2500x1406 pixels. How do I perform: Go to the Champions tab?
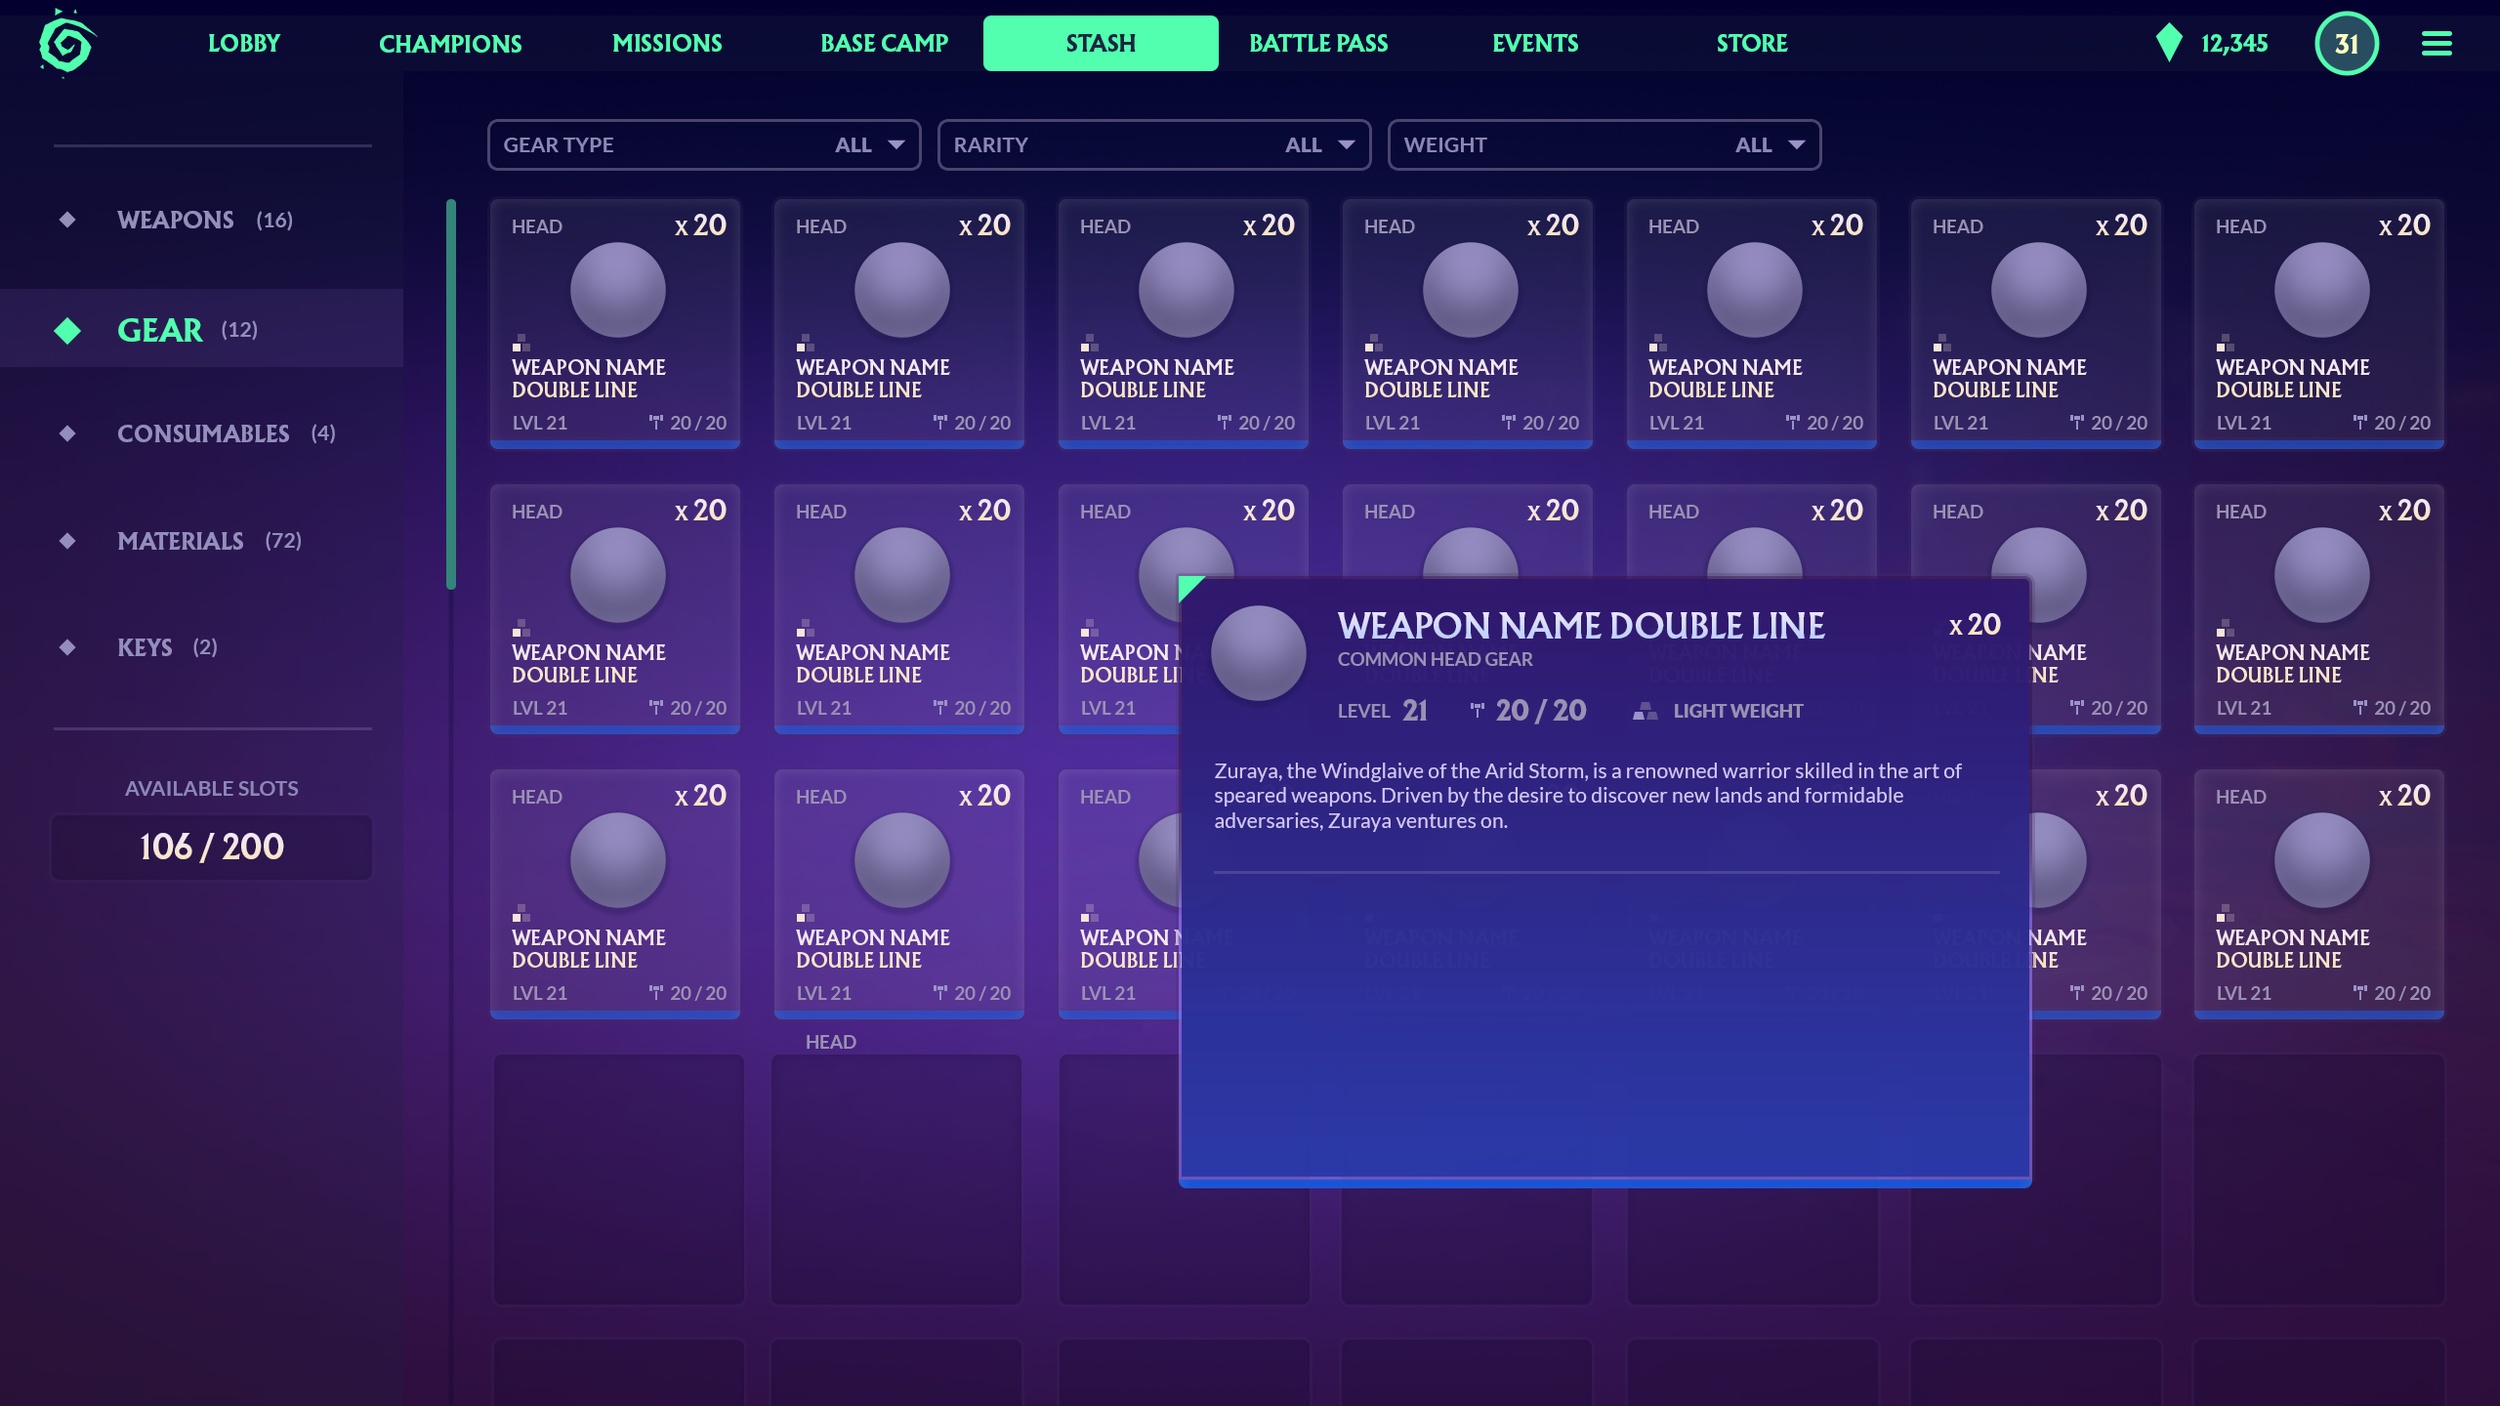point(450,43)
